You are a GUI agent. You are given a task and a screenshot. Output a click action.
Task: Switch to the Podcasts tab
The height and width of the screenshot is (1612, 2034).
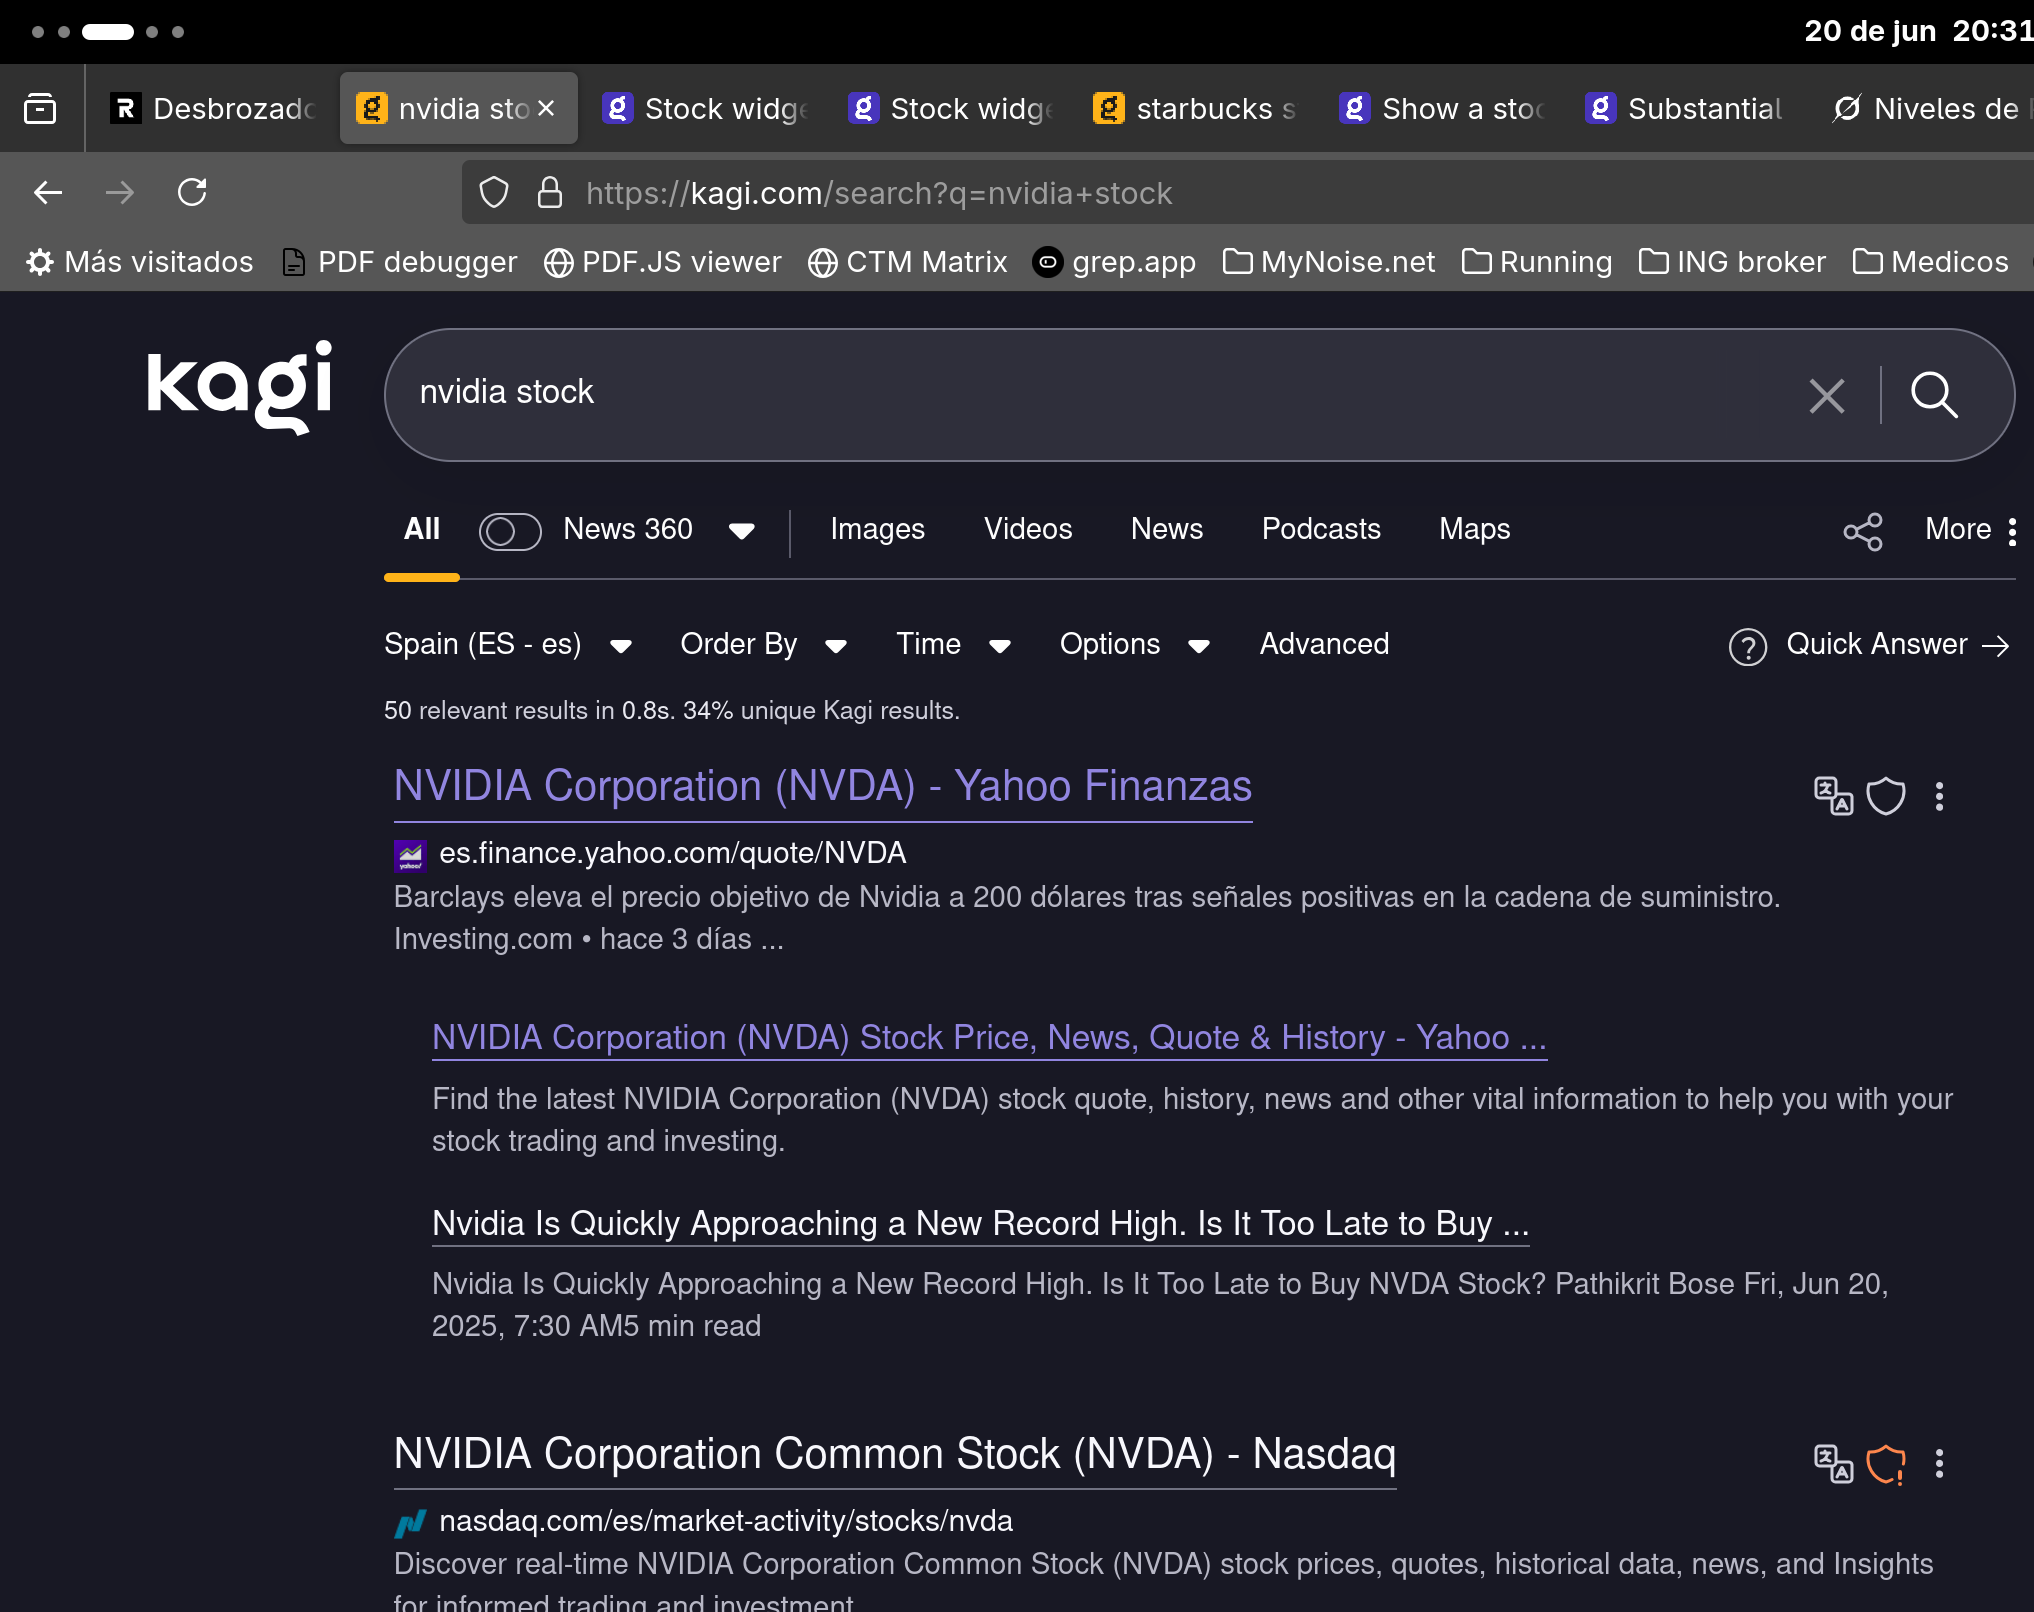click(x=1320, y=529)
